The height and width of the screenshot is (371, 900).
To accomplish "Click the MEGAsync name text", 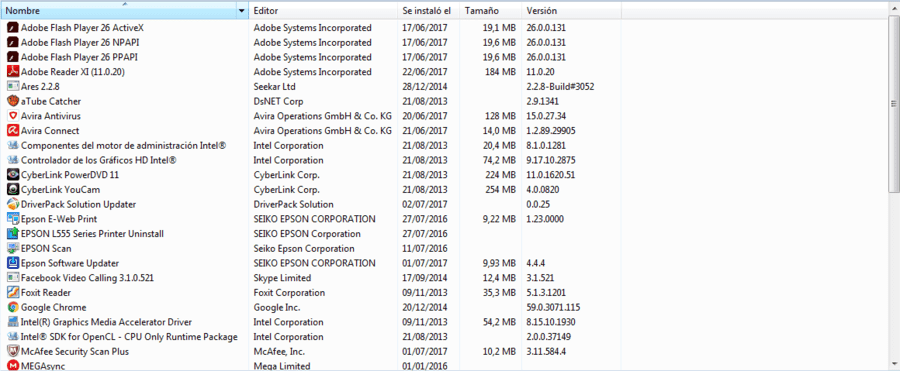I will [44, 366].
